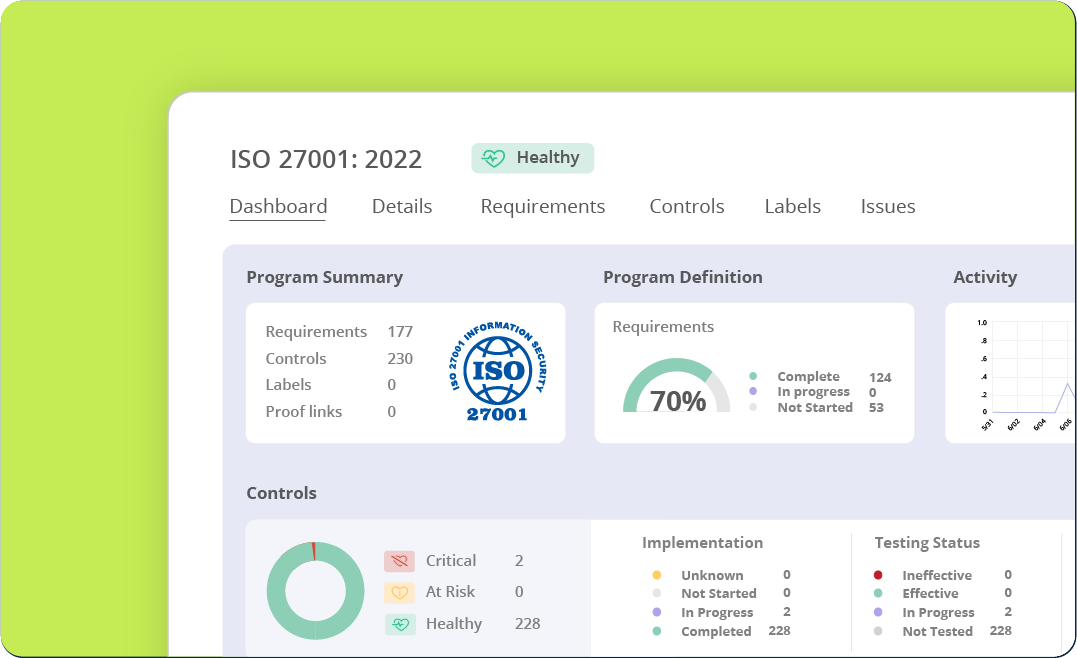Click the purple In progress legend dot
This screenshot has width=1077, height=658.
(753, 392)
